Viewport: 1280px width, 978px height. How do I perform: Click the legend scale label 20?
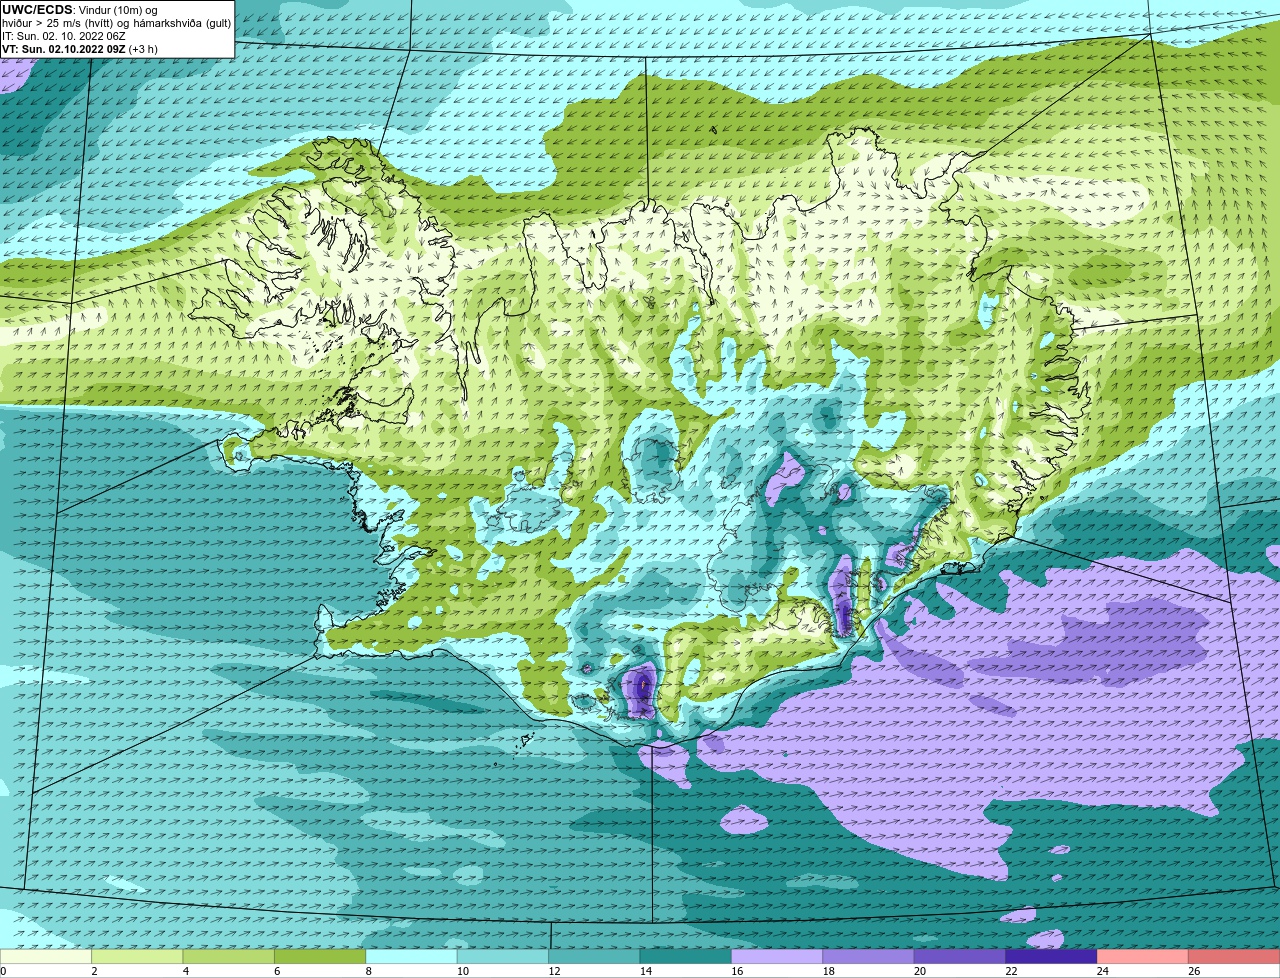920,971
